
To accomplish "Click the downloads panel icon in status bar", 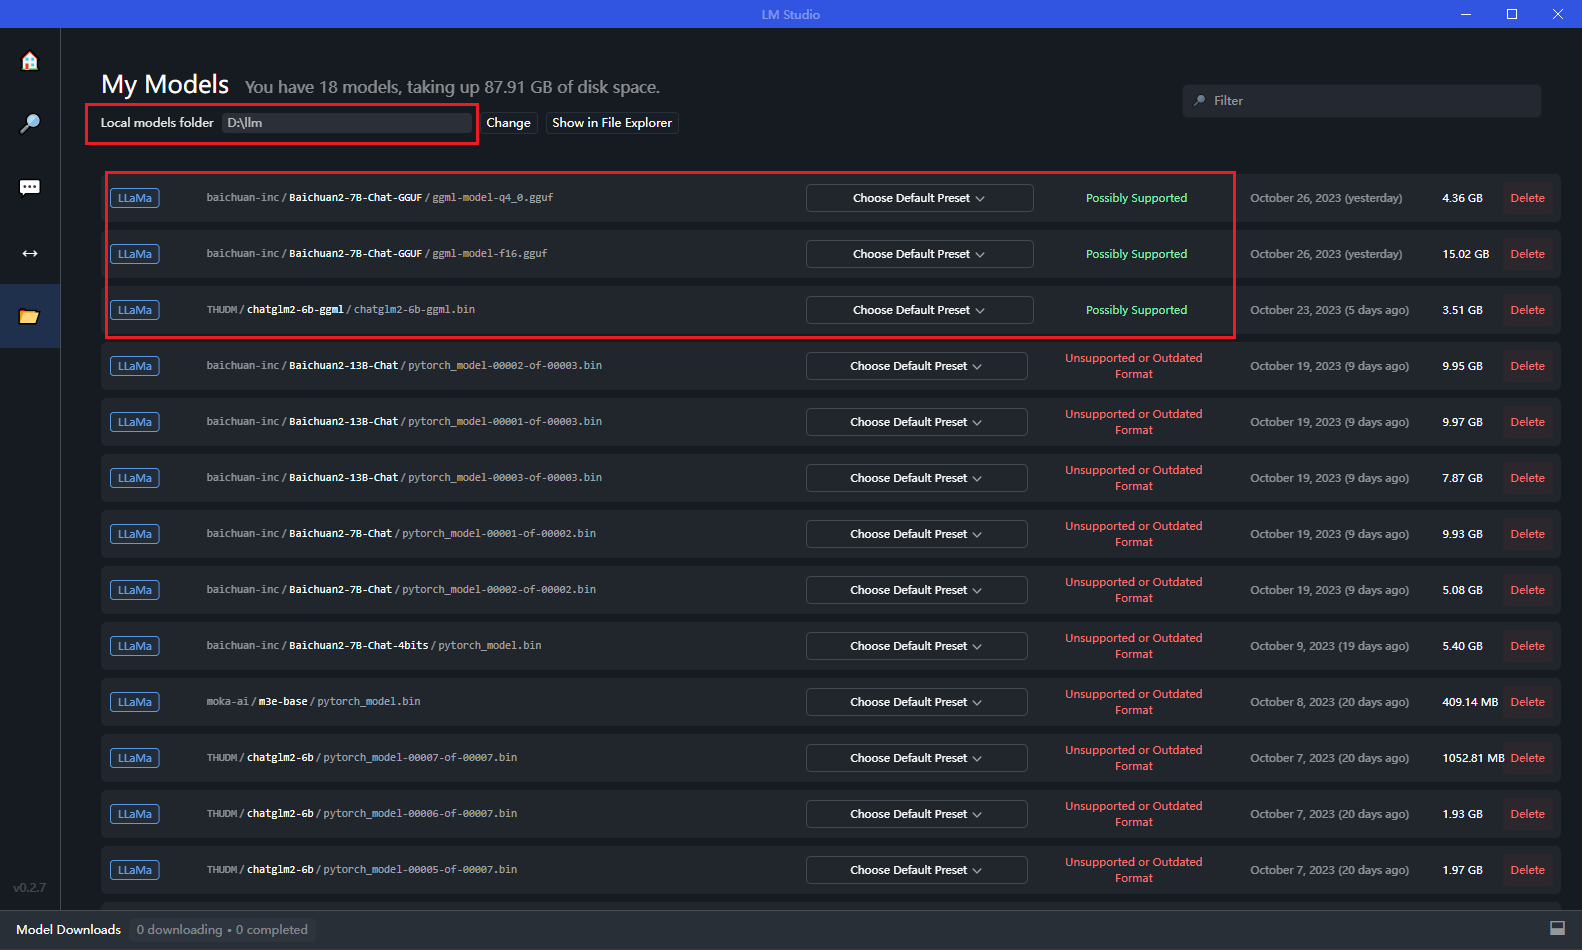I will click(x=1557, y=928).
